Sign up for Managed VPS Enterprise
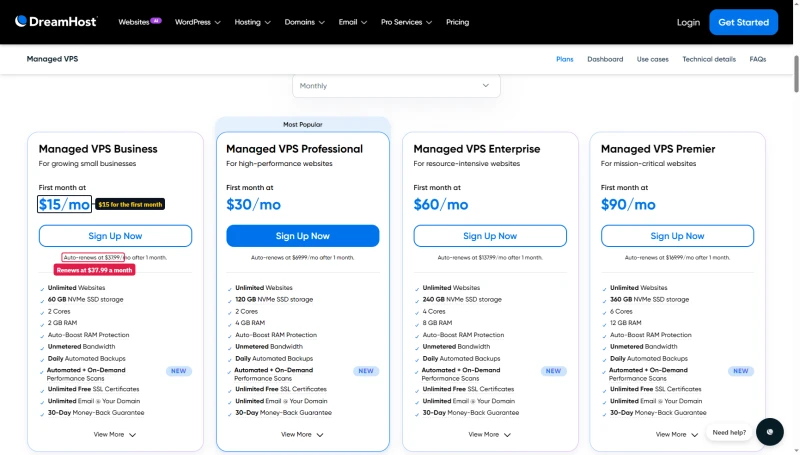The image size is (800, 455). coord(490,236)
